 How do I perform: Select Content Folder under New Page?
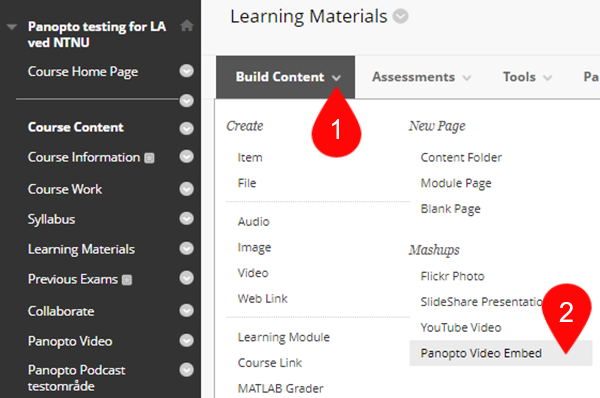[x=461, y=157]
